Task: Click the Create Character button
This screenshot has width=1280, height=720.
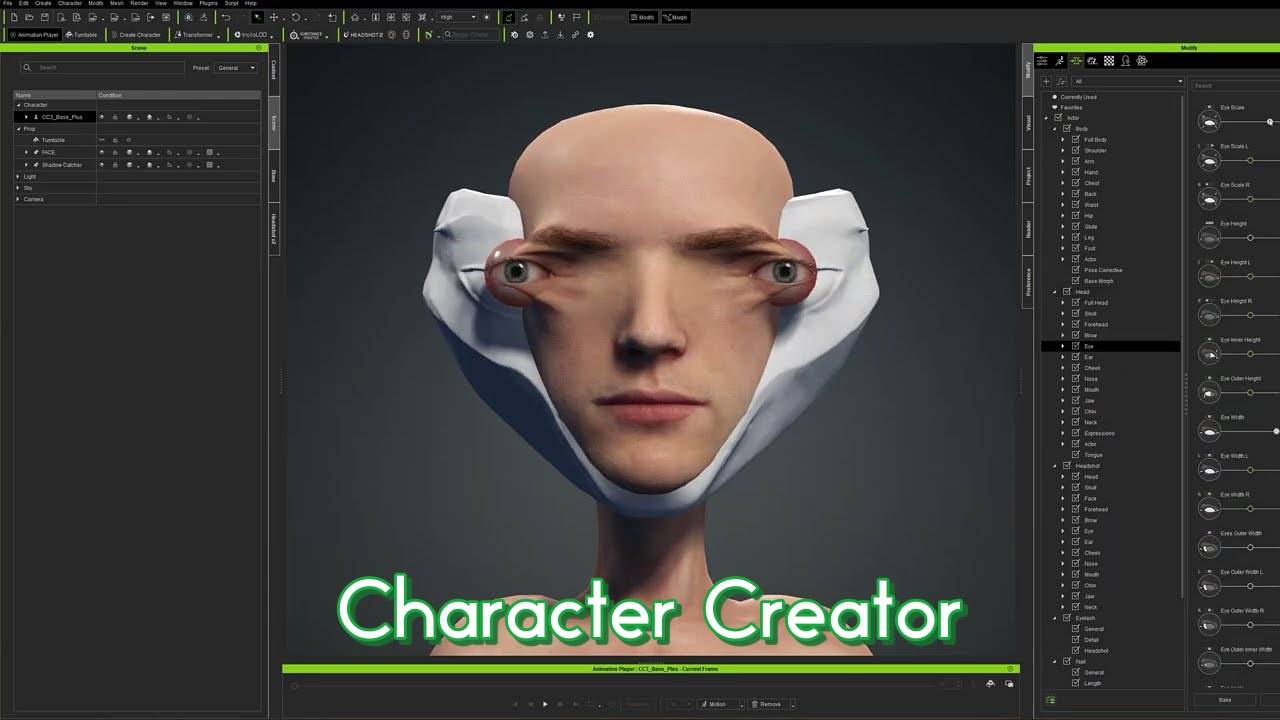Action: (137, 35)
